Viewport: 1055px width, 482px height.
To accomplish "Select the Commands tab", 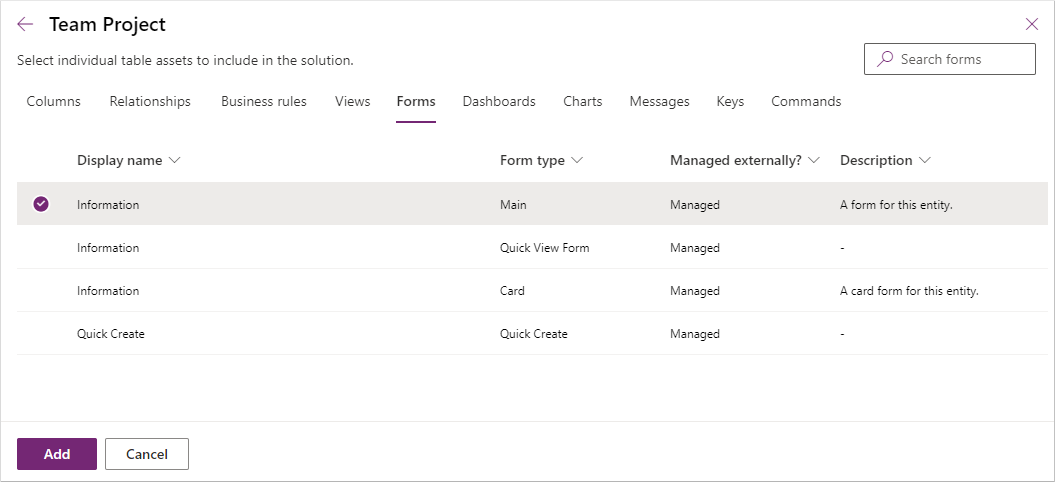I will pyautogui.click(x=806, y=101).
